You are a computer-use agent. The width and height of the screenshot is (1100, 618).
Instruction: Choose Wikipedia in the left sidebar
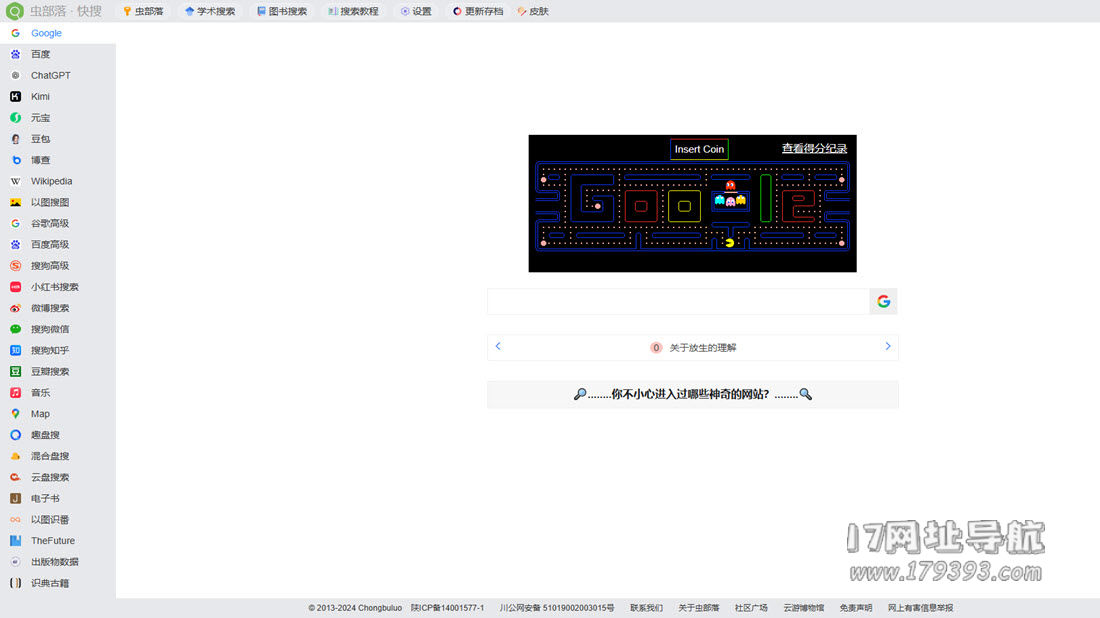point(51,182)
